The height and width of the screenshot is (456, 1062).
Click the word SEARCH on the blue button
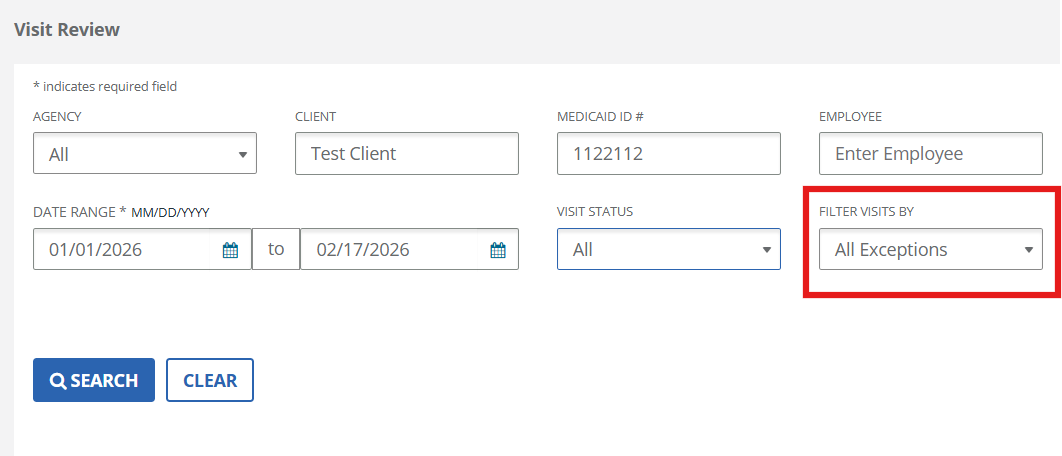point(104,381)
